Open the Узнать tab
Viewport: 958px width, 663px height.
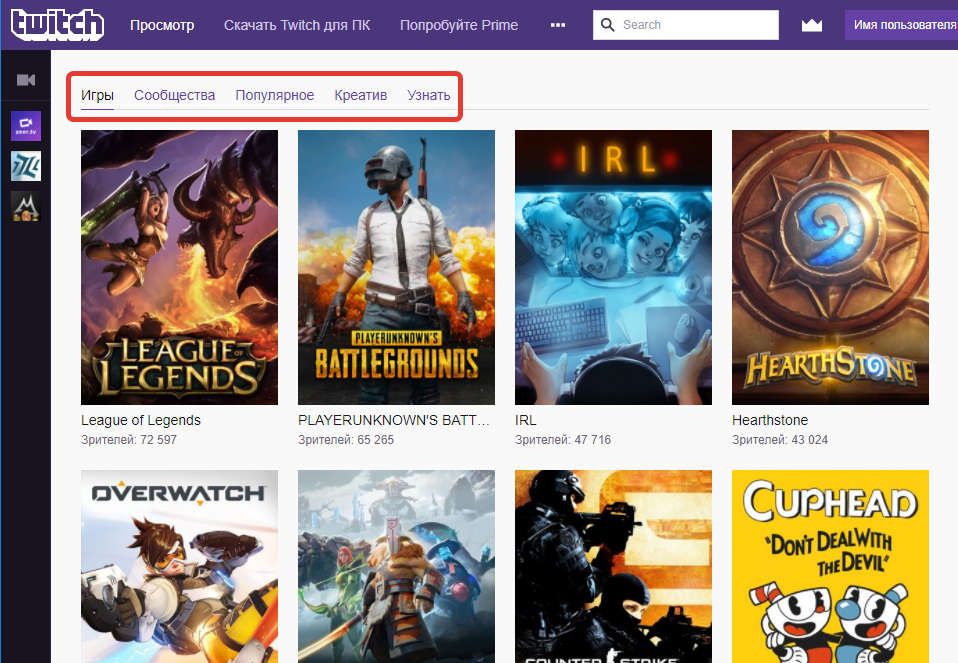tap(429, 95)
